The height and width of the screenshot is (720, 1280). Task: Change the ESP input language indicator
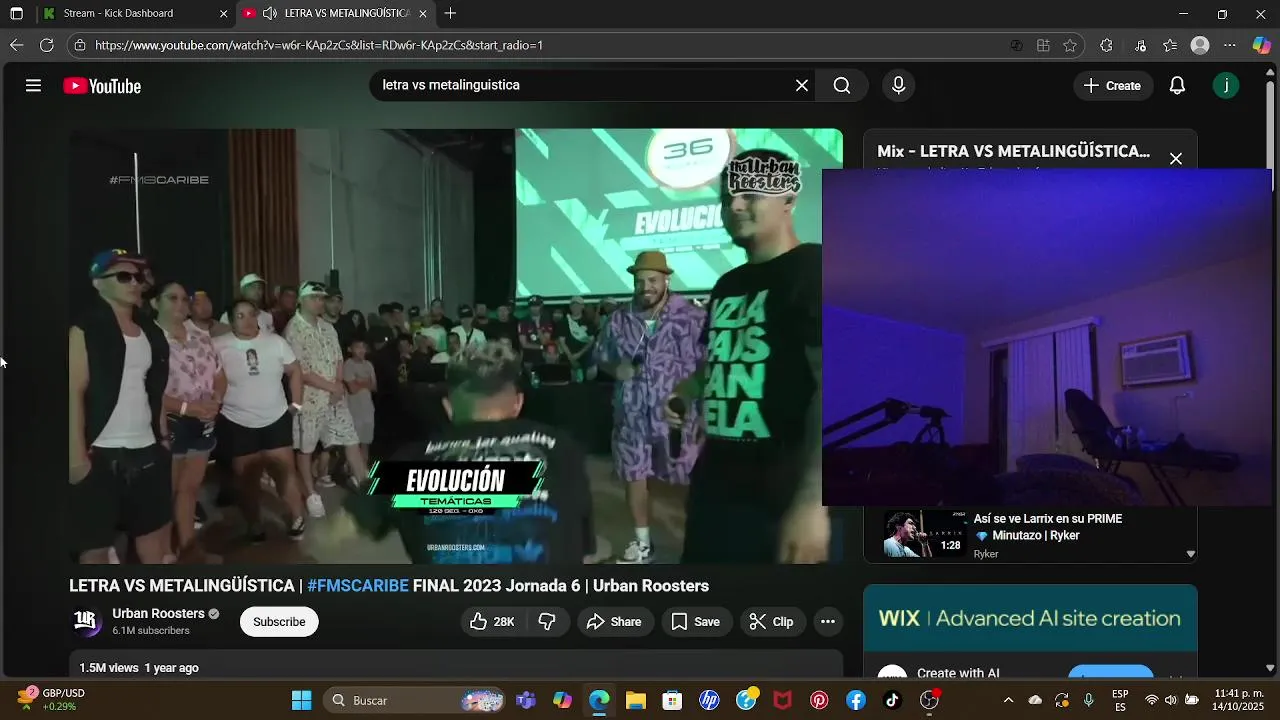[x=1120, y=700]
